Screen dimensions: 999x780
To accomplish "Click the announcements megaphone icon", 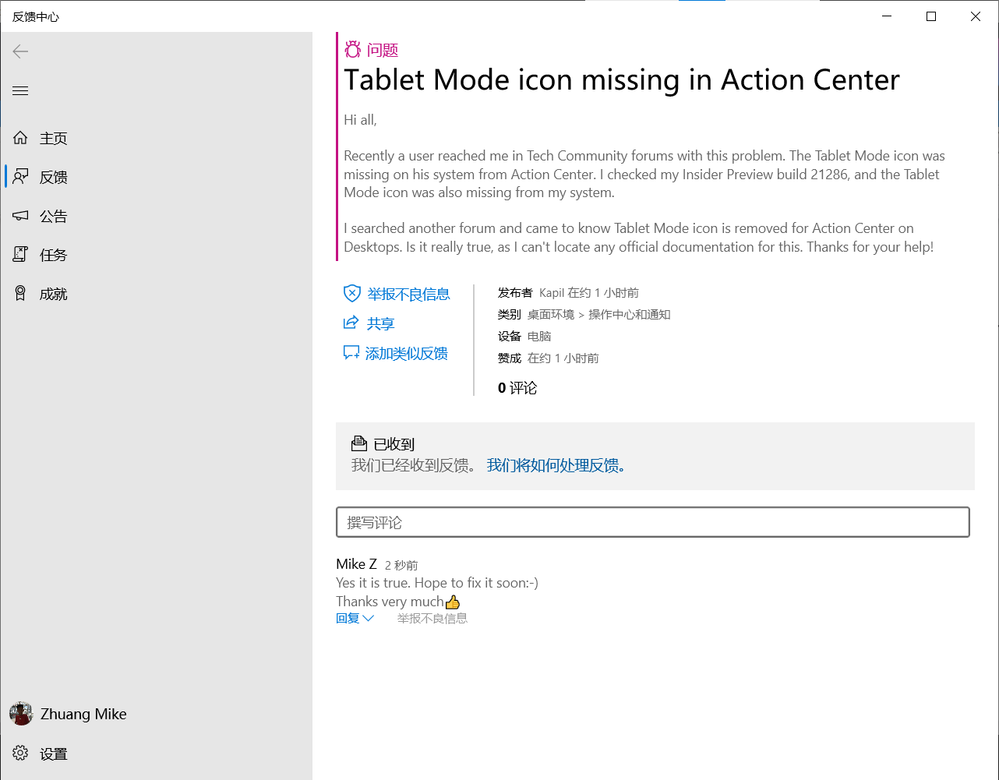I will [x=20, y=216].
